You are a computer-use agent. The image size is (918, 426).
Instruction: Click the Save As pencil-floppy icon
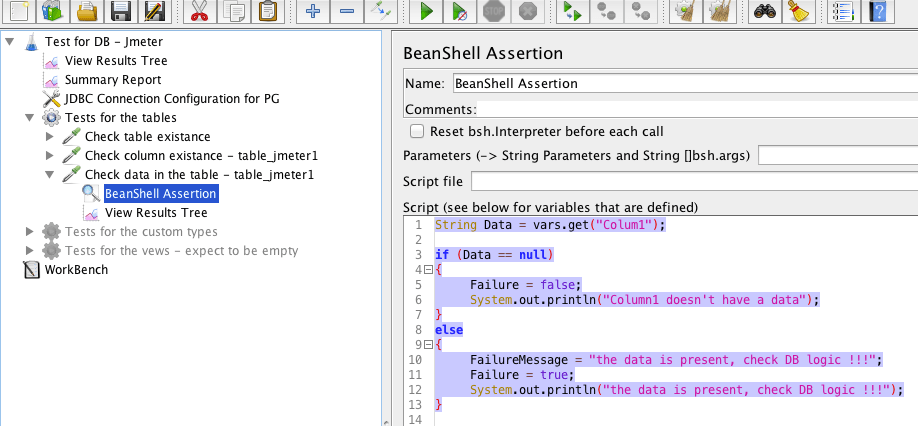[x=155, y=11]
